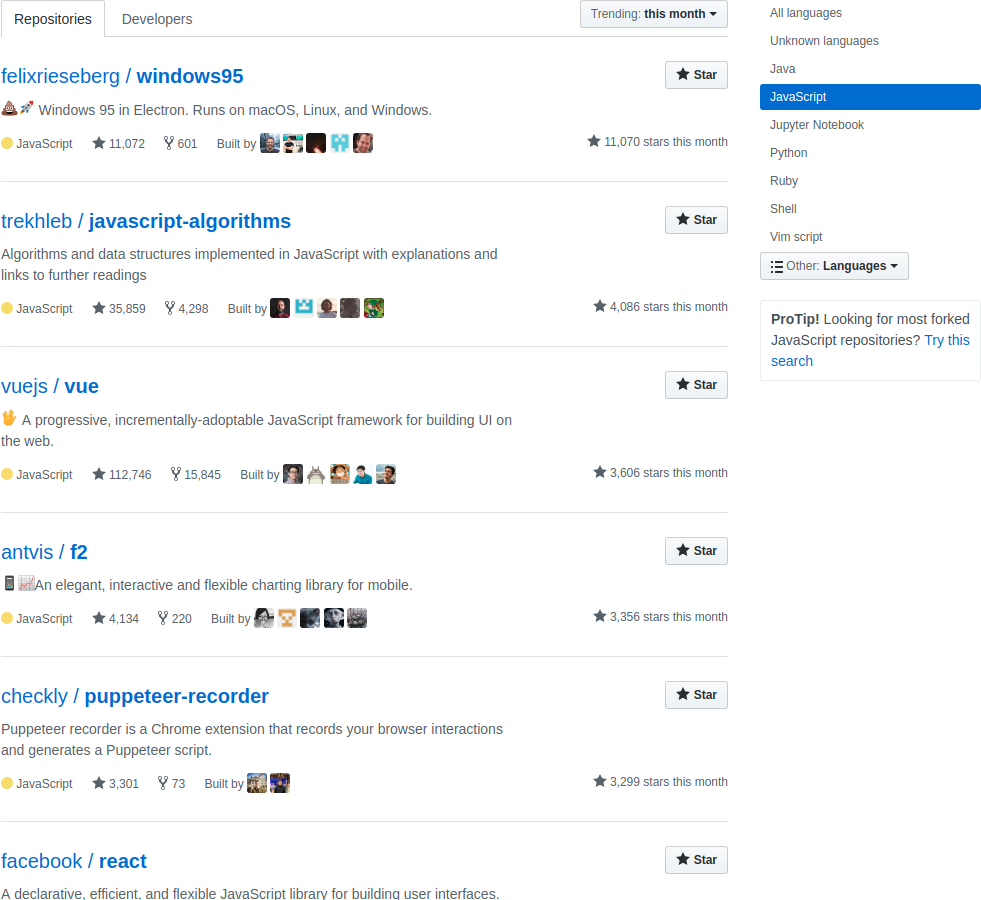Click first contributor avatar on vuejs/vue

[293, 474]
